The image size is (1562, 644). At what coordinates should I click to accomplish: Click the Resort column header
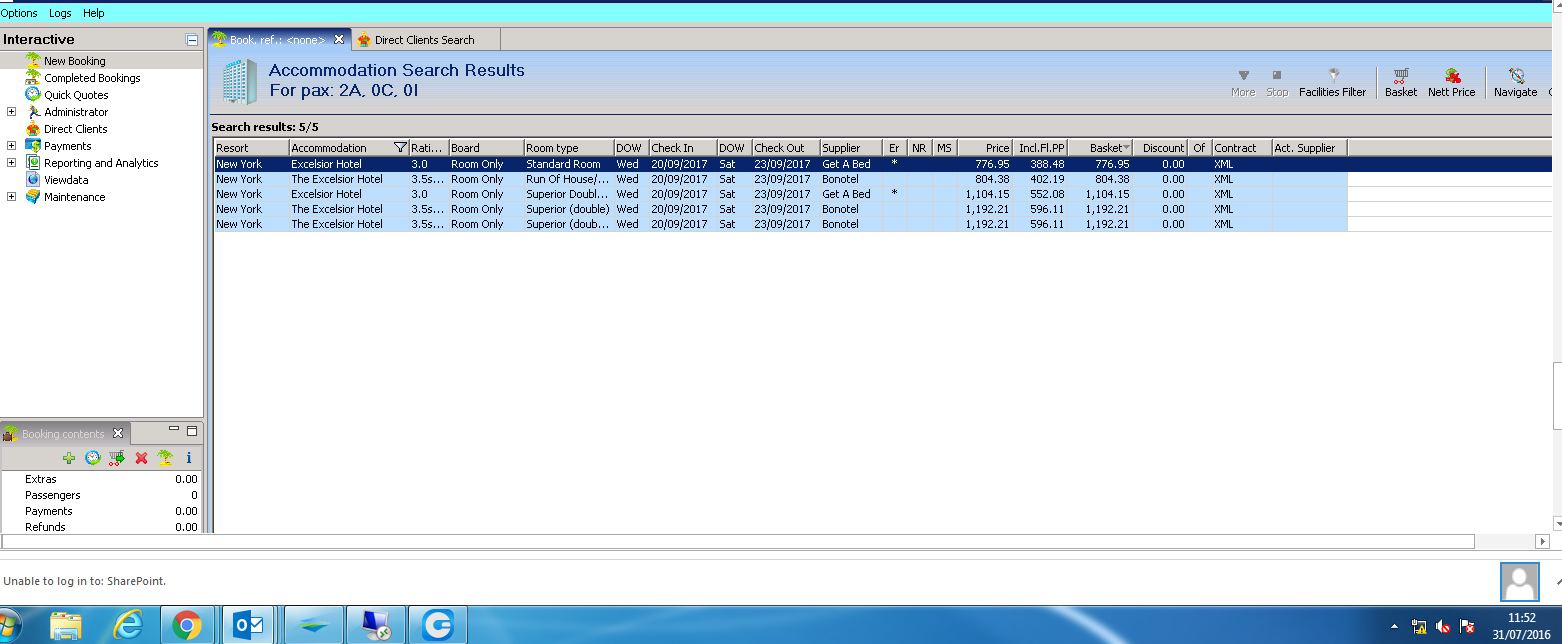(251, 148)
